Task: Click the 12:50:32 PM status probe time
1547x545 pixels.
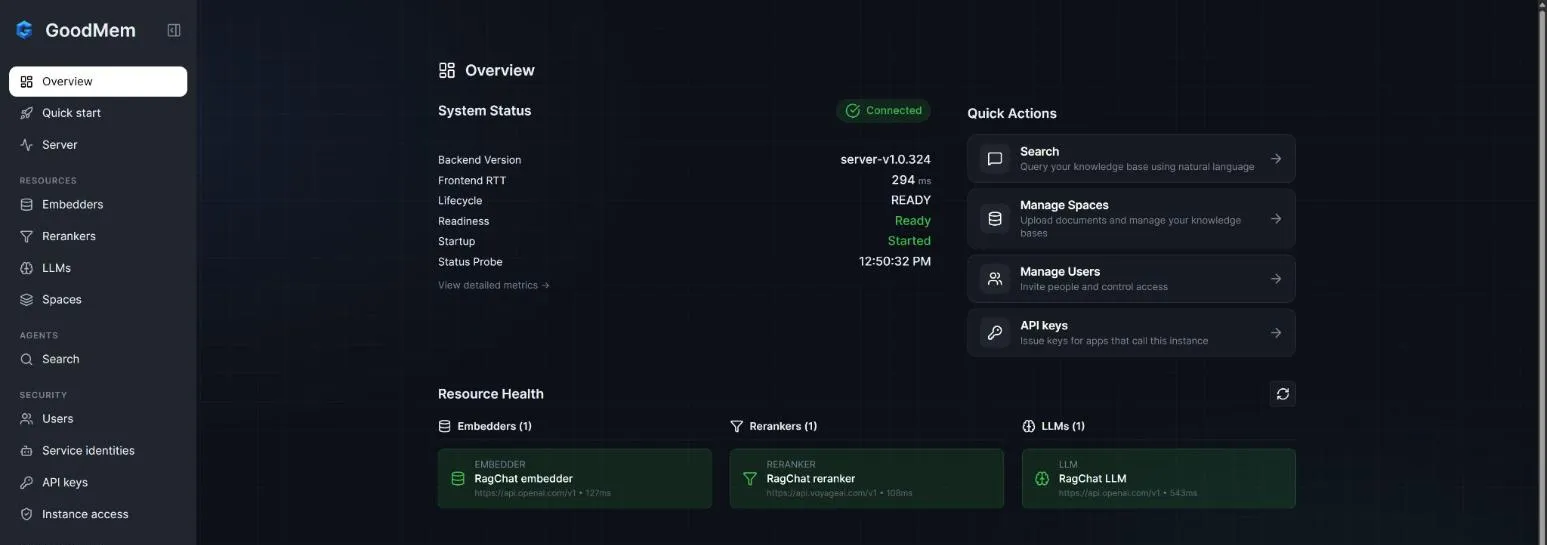Action: point(895,262)
